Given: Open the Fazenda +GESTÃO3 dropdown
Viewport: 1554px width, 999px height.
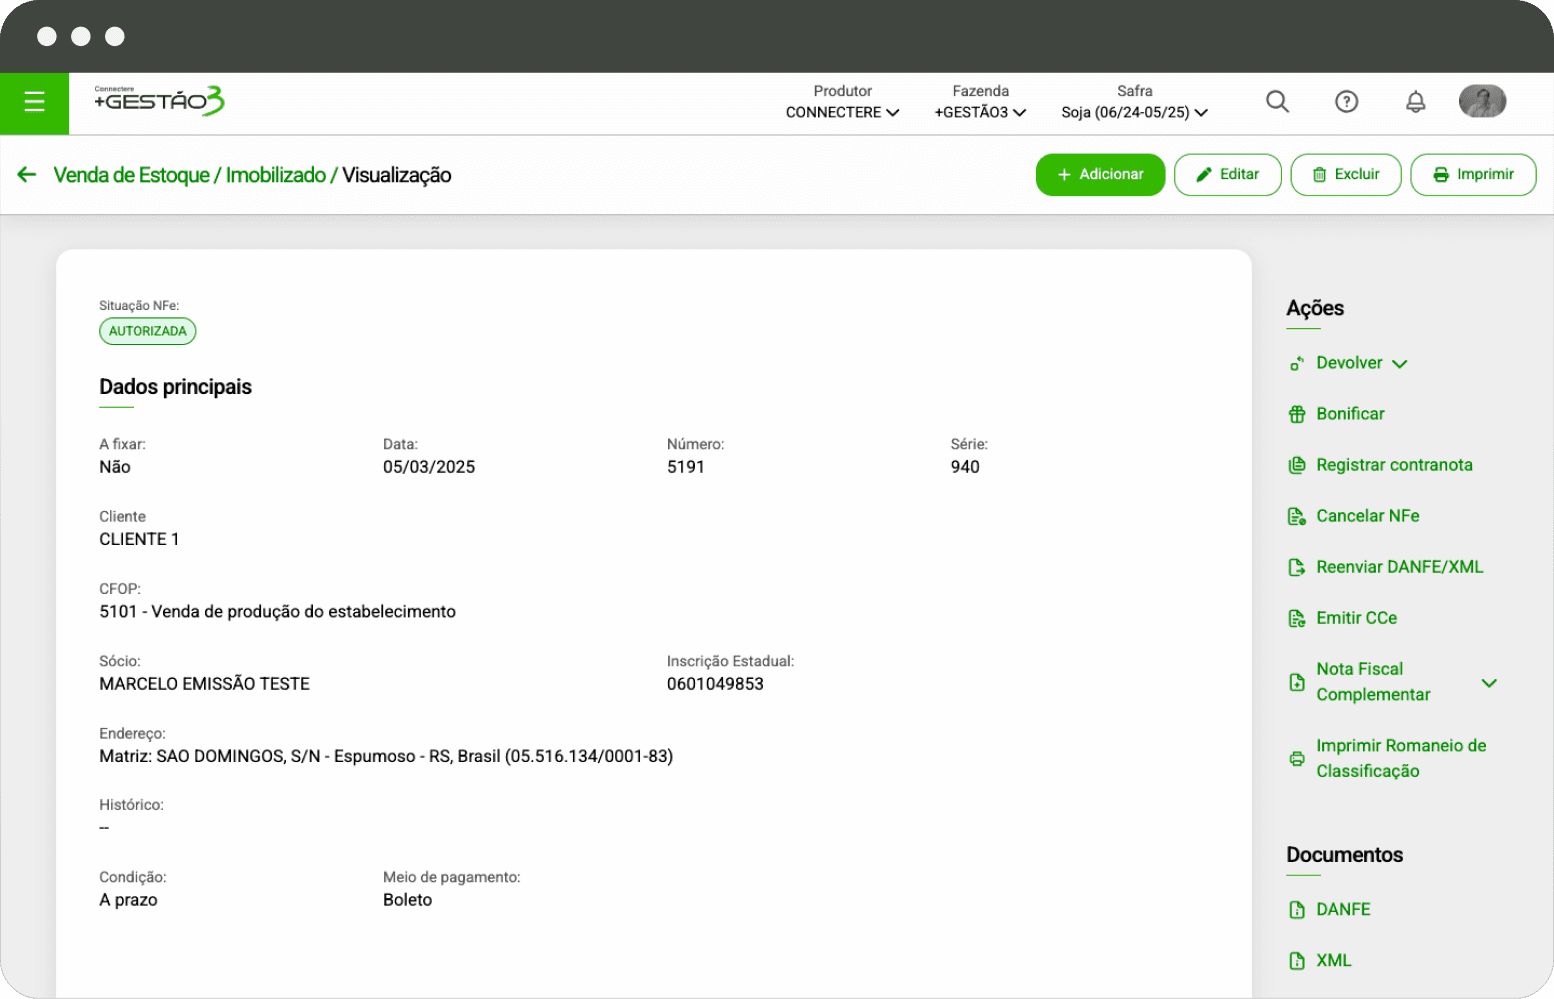Looking at the screenshot, I should (980, 112).
